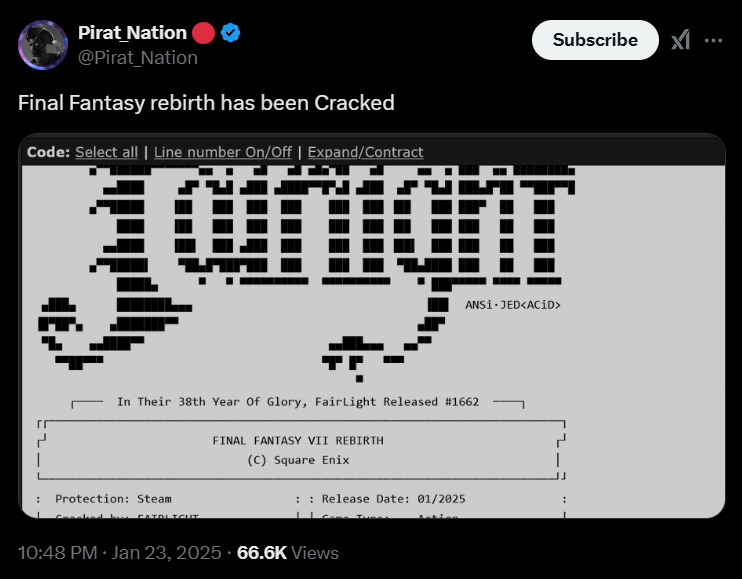The width and height of the screenshot is (742, 579).
Task: Open the 10:48 PM Jan 23, 2025 timestamp
Action: [x=120, y=553]
